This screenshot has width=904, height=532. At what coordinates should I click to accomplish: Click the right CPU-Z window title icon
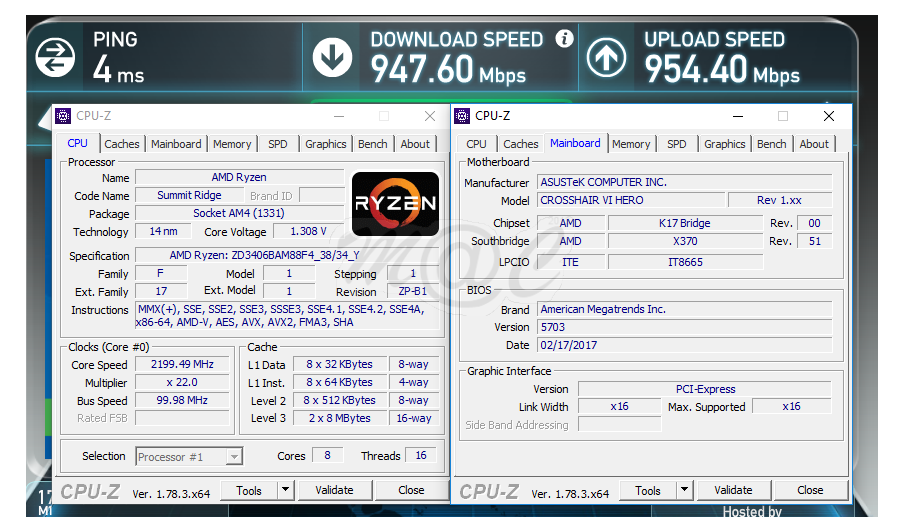click(462, 116)
